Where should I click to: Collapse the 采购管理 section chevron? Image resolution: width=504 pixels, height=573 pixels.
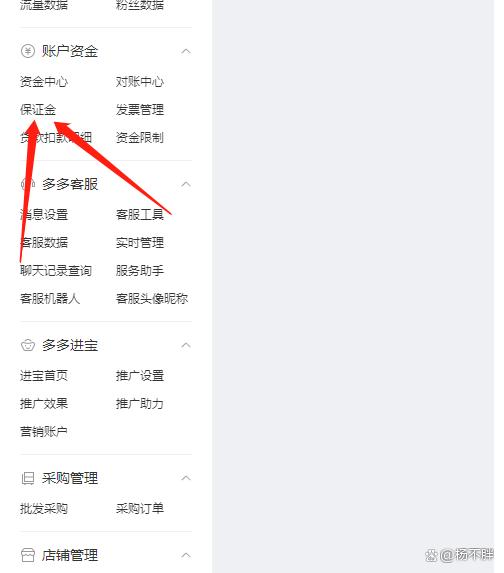186,478
